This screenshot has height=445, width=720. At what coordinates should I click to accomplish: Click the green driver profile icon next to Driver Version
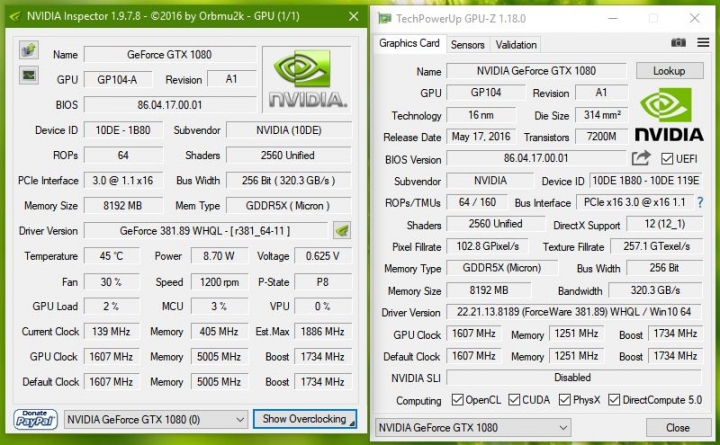pos(342,231)
